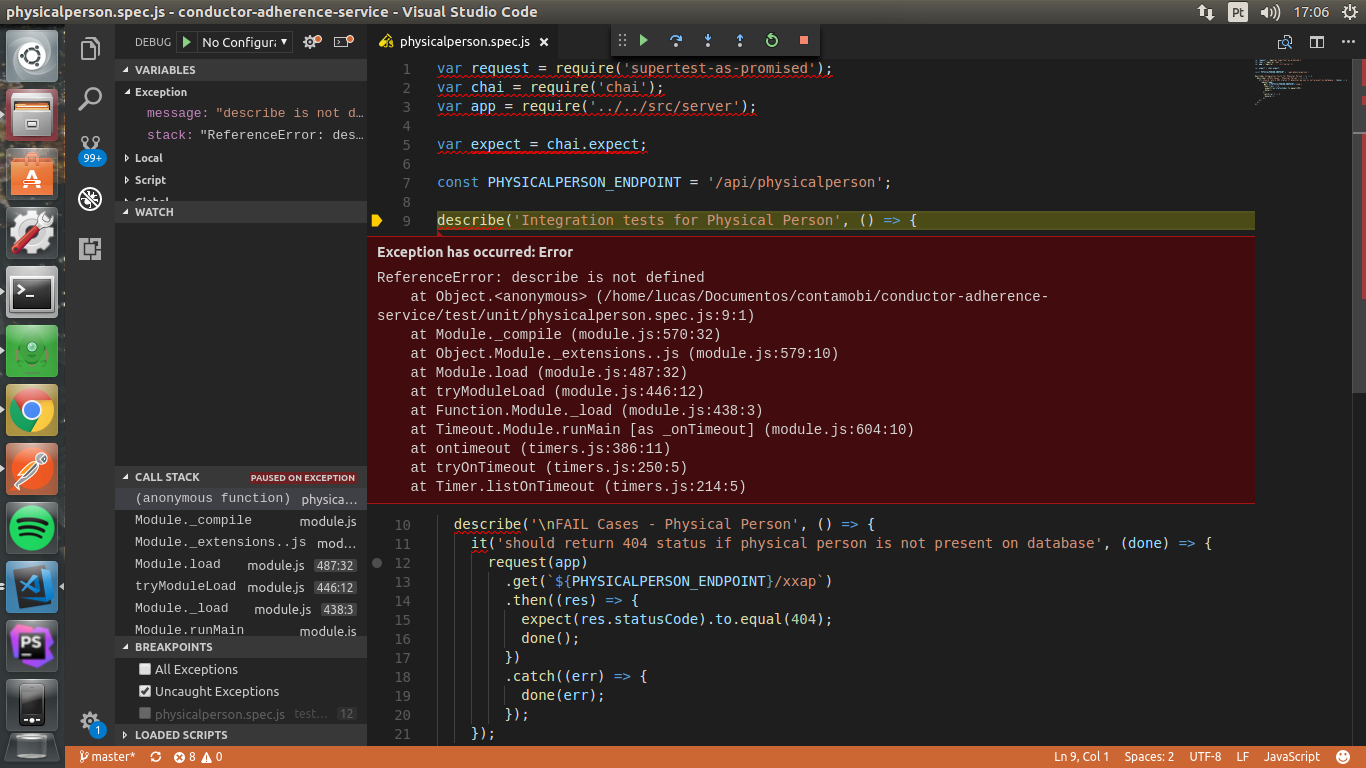Open the Explorer view in activity bar
1366x768 pixels.
[90, 49]
